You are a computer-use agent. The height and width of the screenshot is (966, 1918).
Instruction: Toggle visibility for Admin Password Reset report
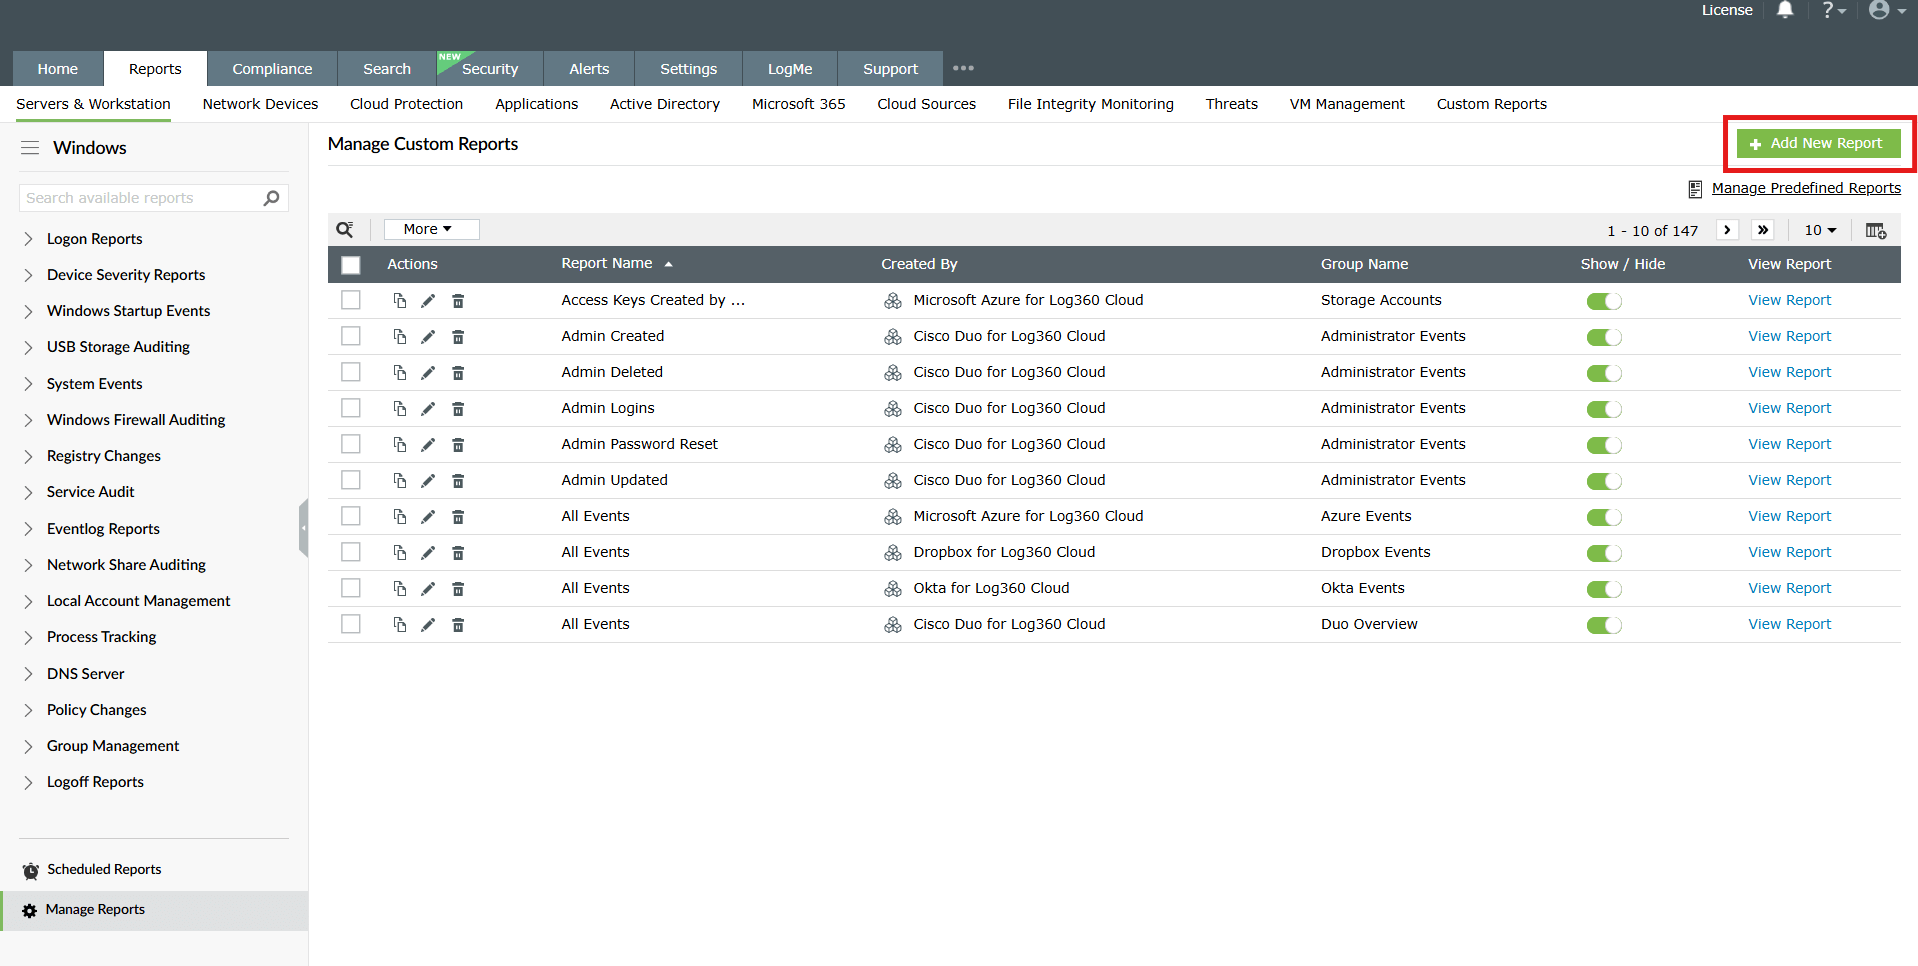click(1604, 445)
